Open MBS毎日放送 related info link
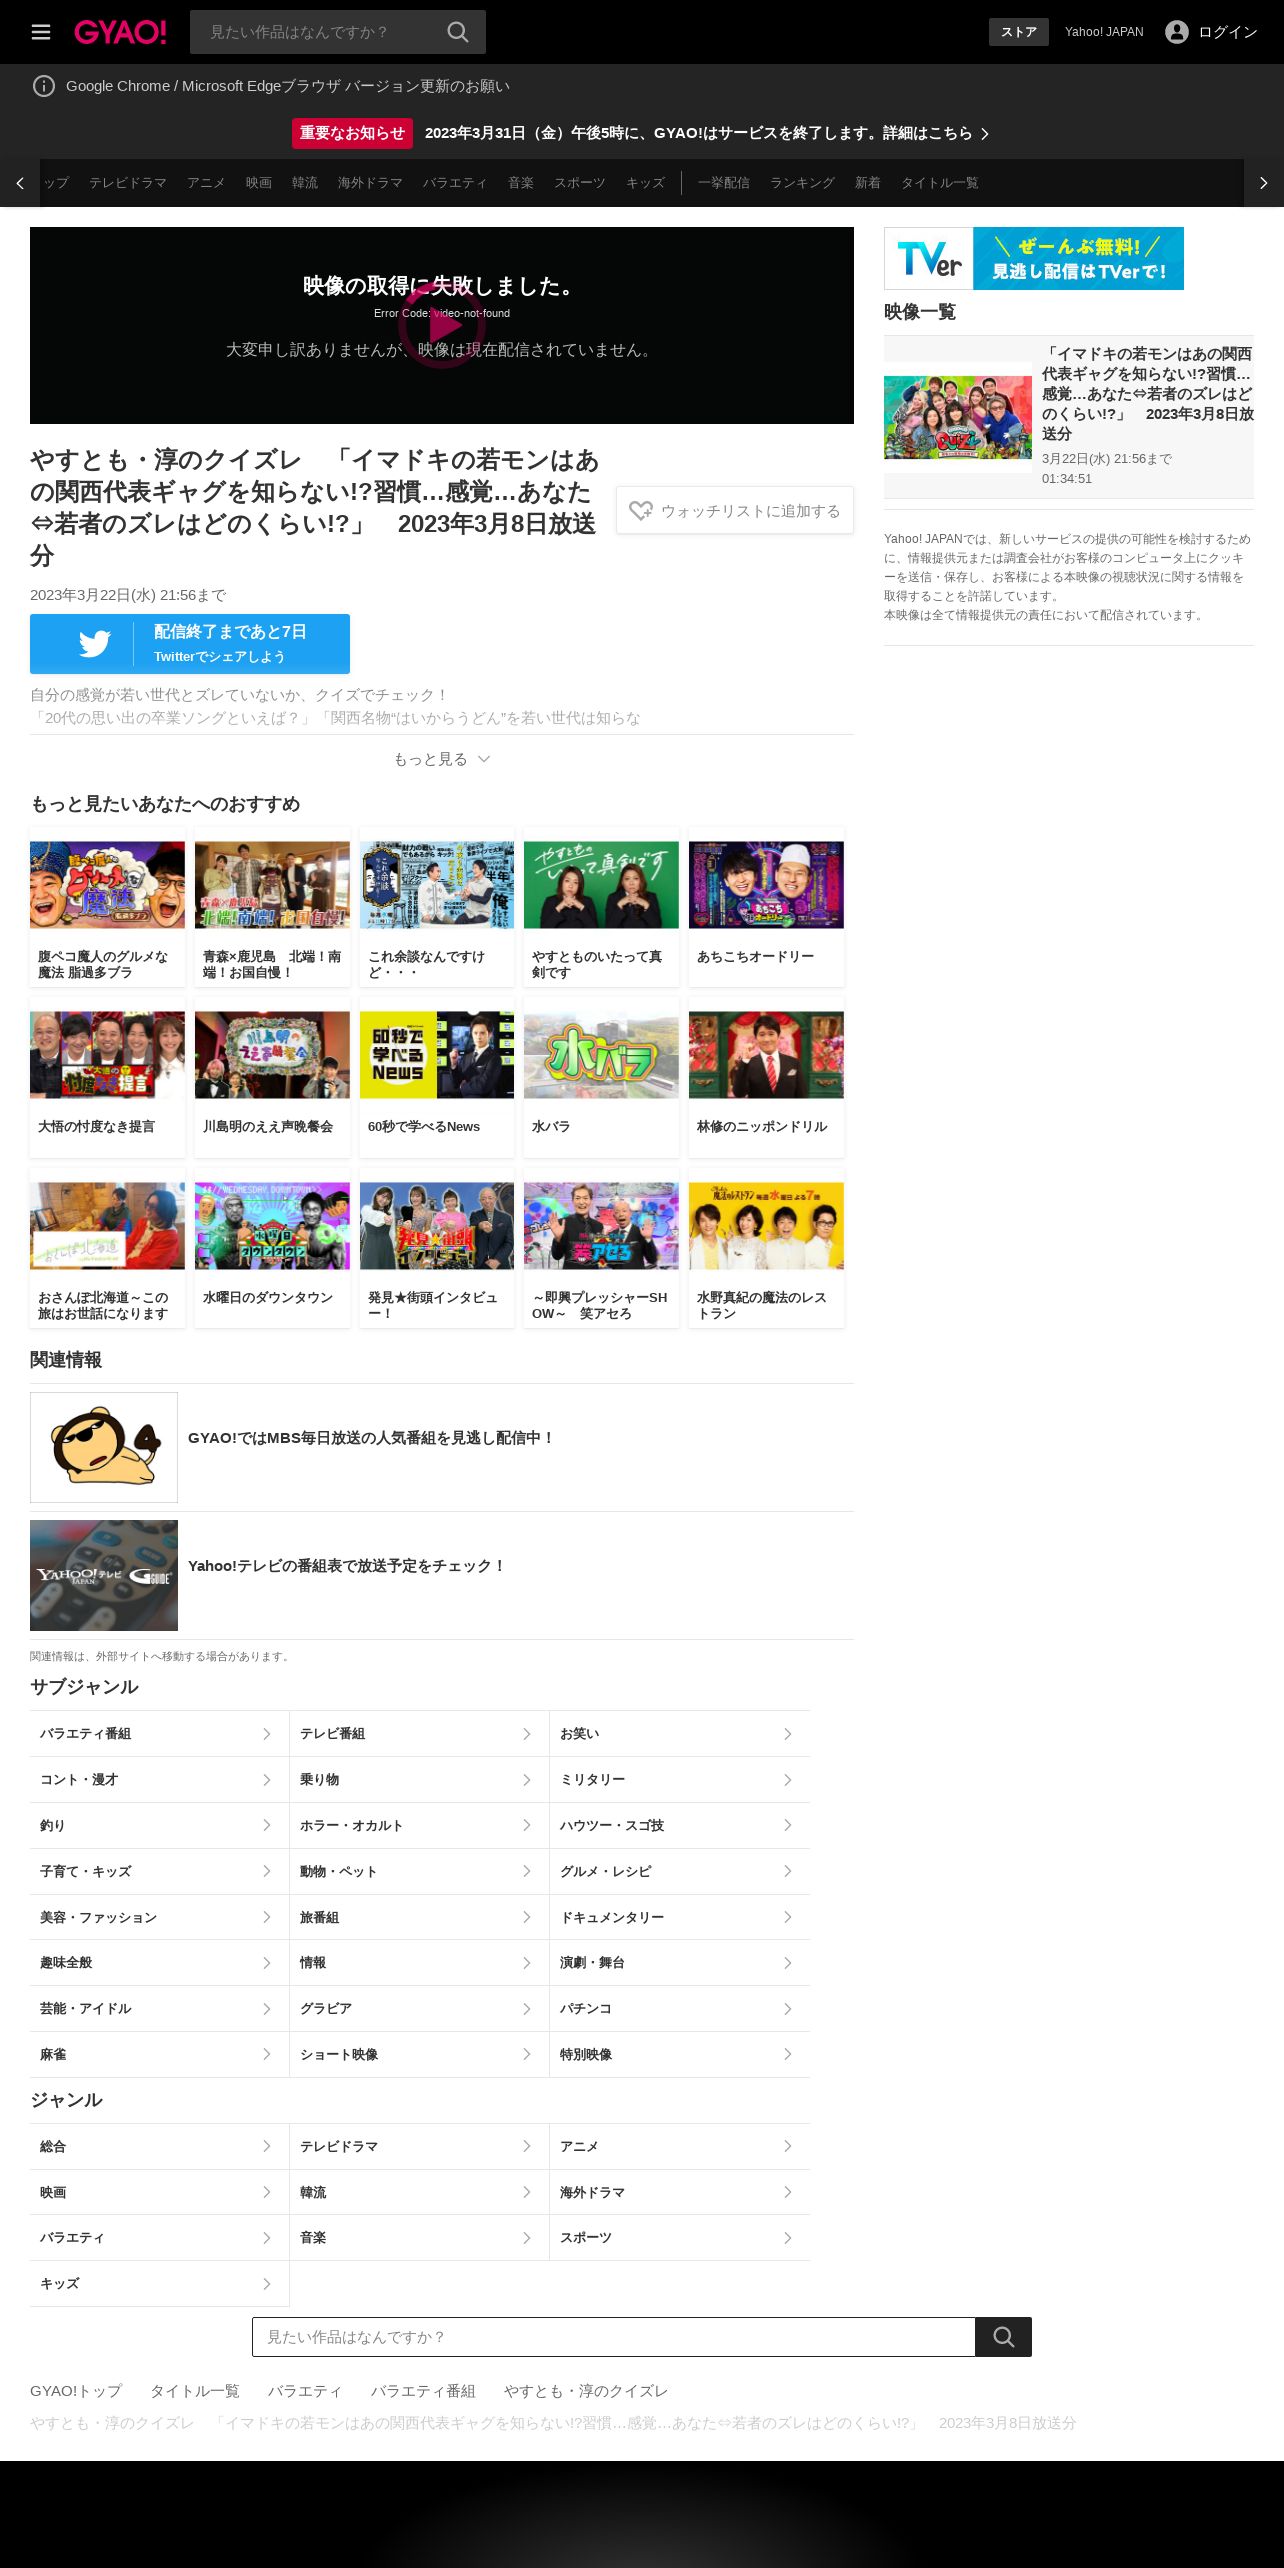Image resolution: width=1284 pixels, height=2568 pixels. [442, 1447]
